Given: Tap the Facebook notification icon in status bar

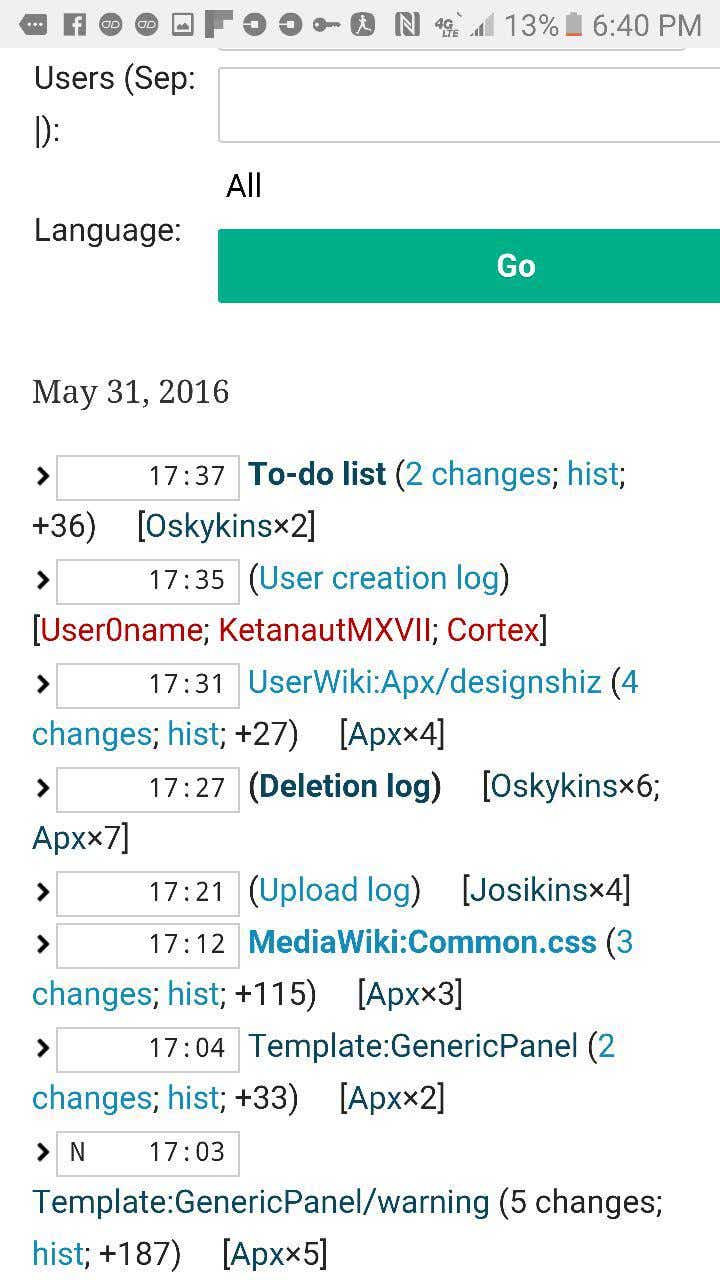Looking at the screenshot, I should (74, 24).
